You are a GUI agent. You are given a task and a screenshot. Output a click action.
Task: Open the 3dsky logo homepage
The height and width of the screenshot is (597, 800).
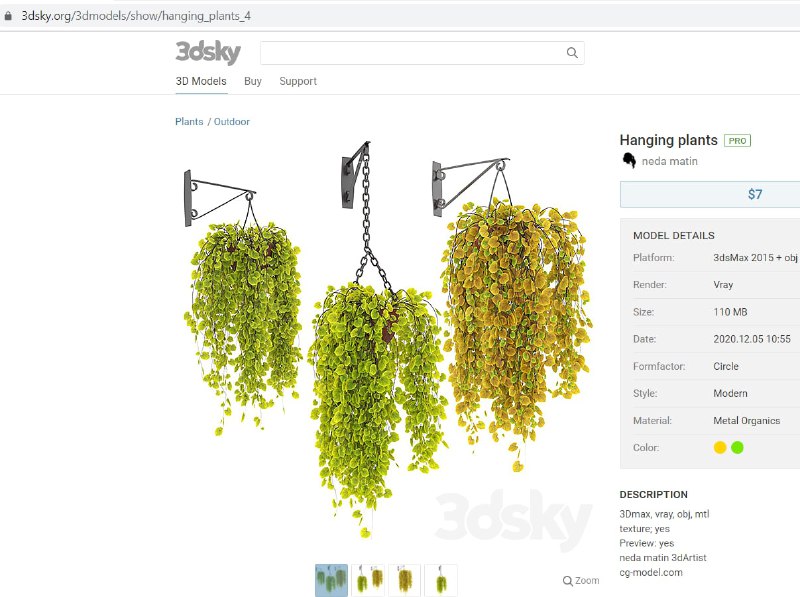[208, 53]
